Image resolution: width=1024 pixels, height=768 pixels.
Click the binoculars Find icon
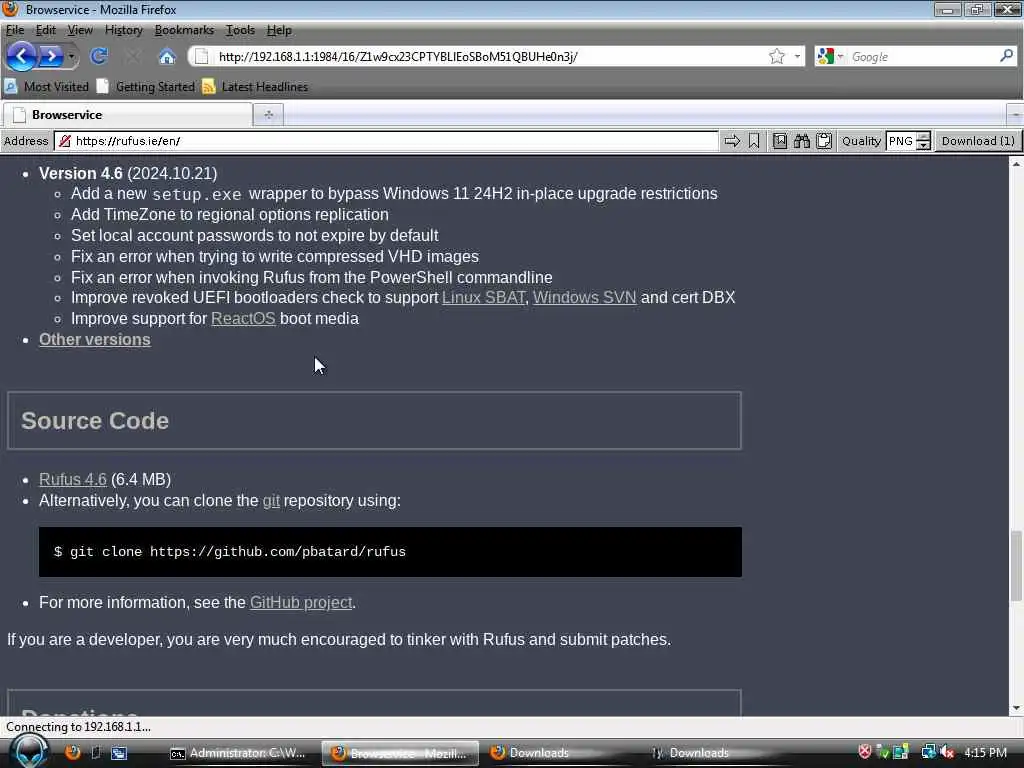pos(802,141)
